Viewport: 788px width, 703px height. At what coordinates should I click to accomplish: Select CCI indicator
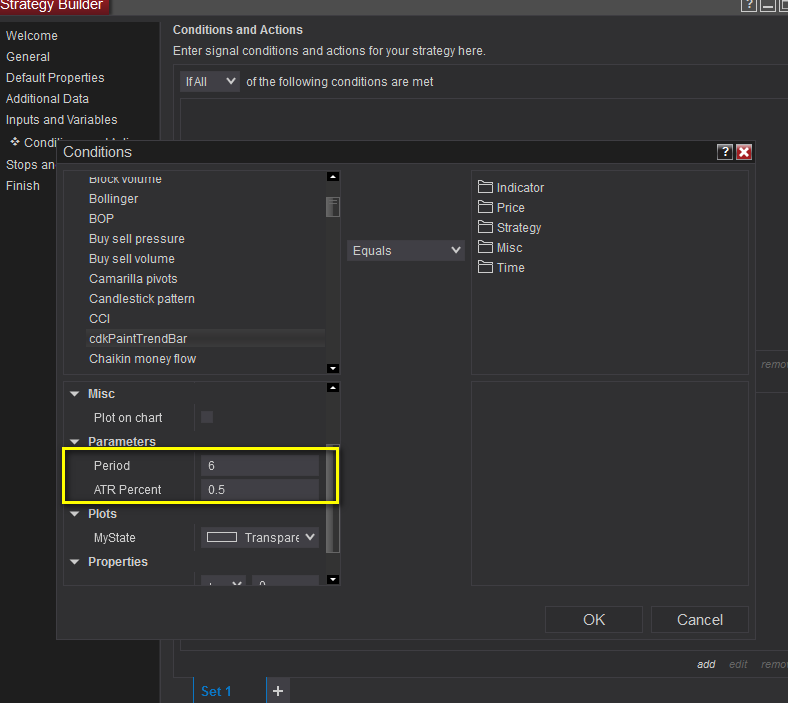tap(100, 319)
